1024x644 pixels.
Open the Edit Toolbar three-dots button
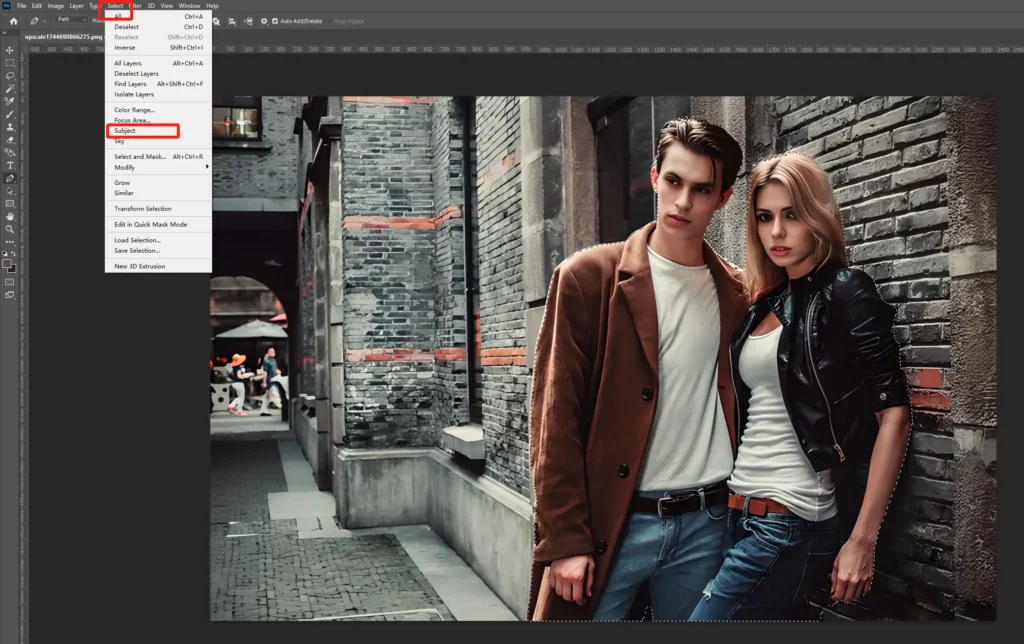coord(10,242)
